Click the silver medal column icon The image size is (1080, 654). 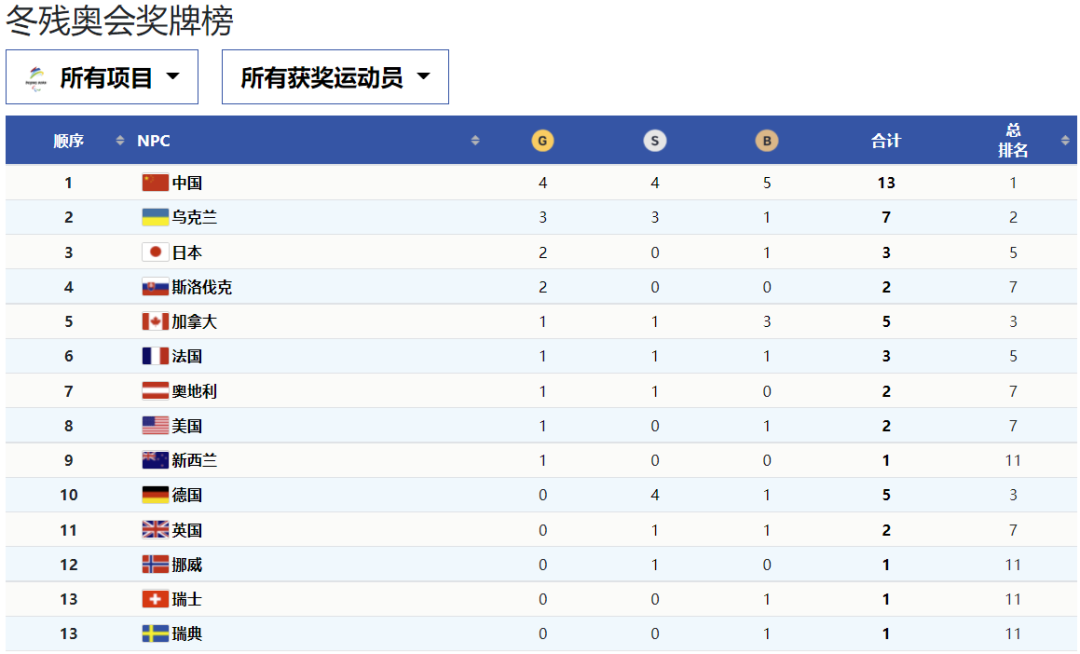click(x=655, y=141)
